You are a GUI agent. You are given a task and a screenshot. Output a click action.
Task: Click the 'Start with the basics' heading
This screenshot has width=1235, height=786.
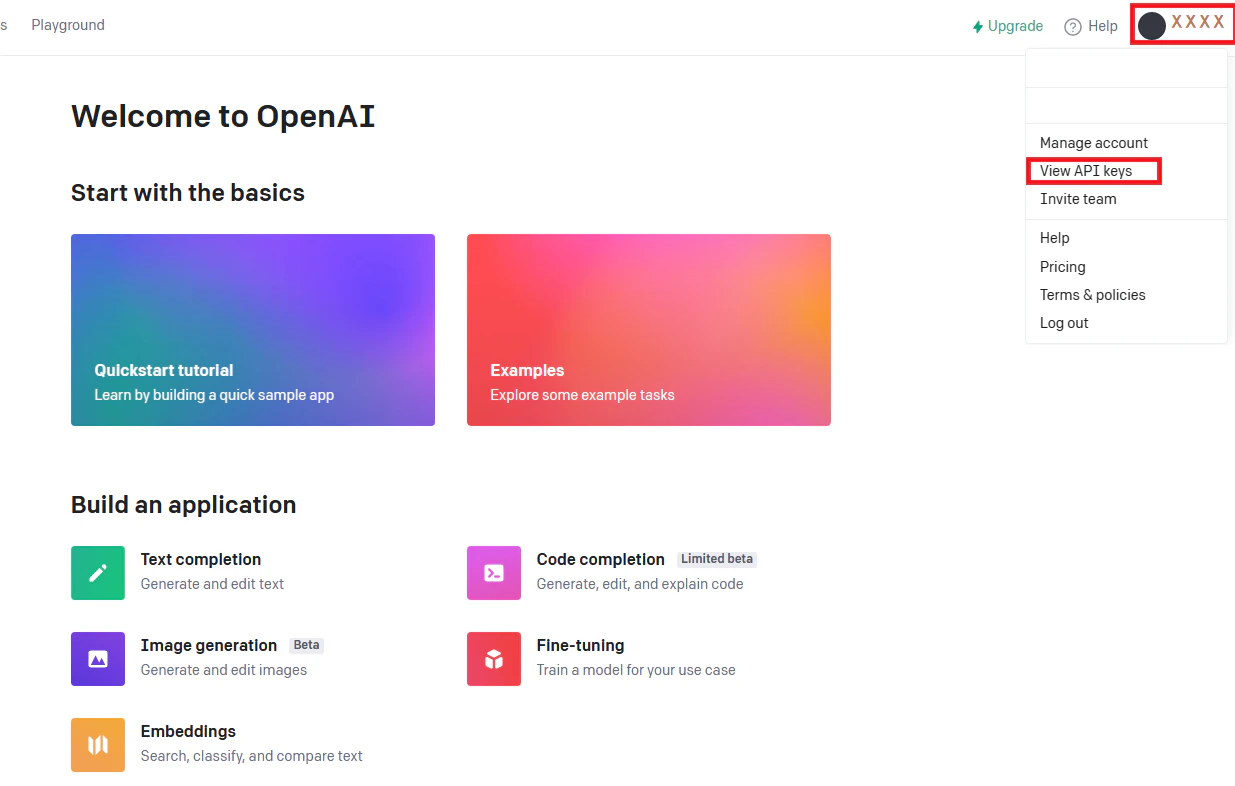(188, 193)
